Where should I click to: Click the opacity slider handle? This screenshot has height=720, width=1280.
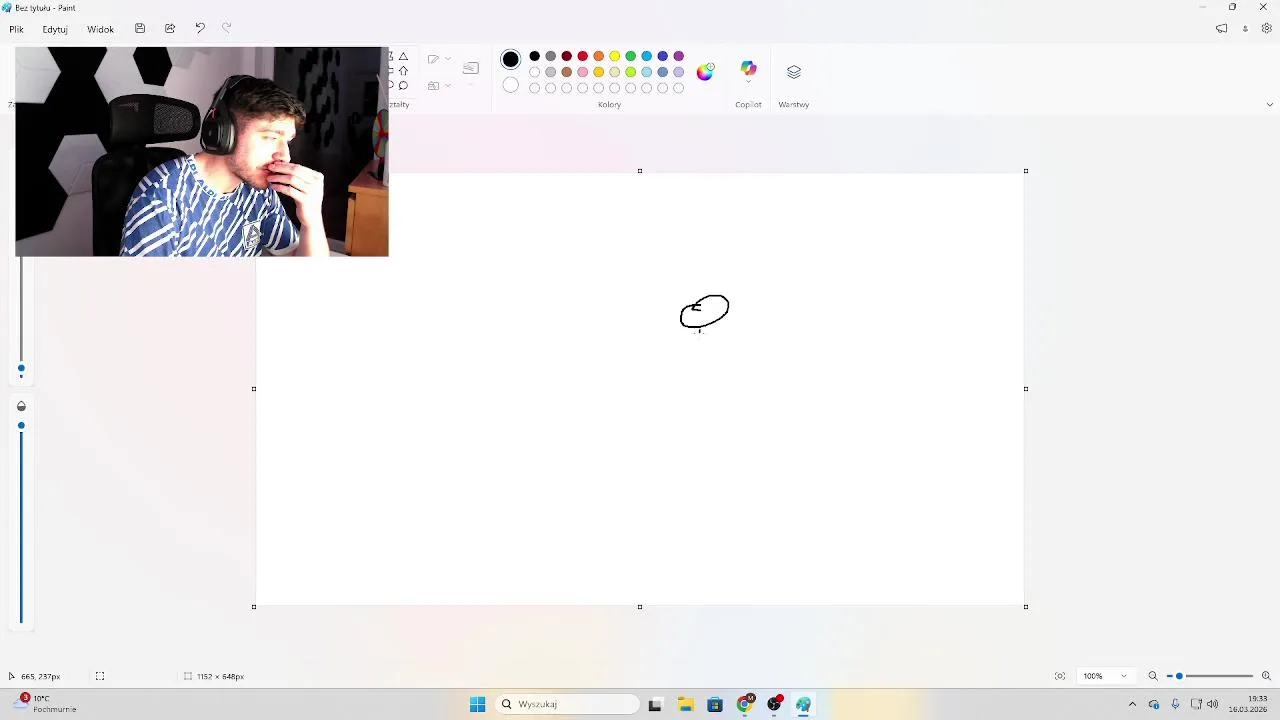[x=21, y=426]
